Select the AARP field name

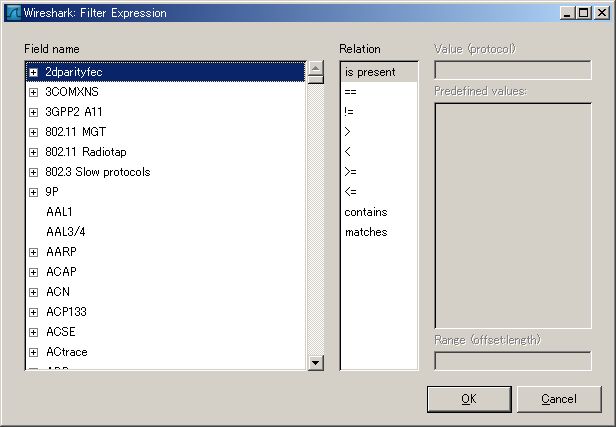pos(61,252)
